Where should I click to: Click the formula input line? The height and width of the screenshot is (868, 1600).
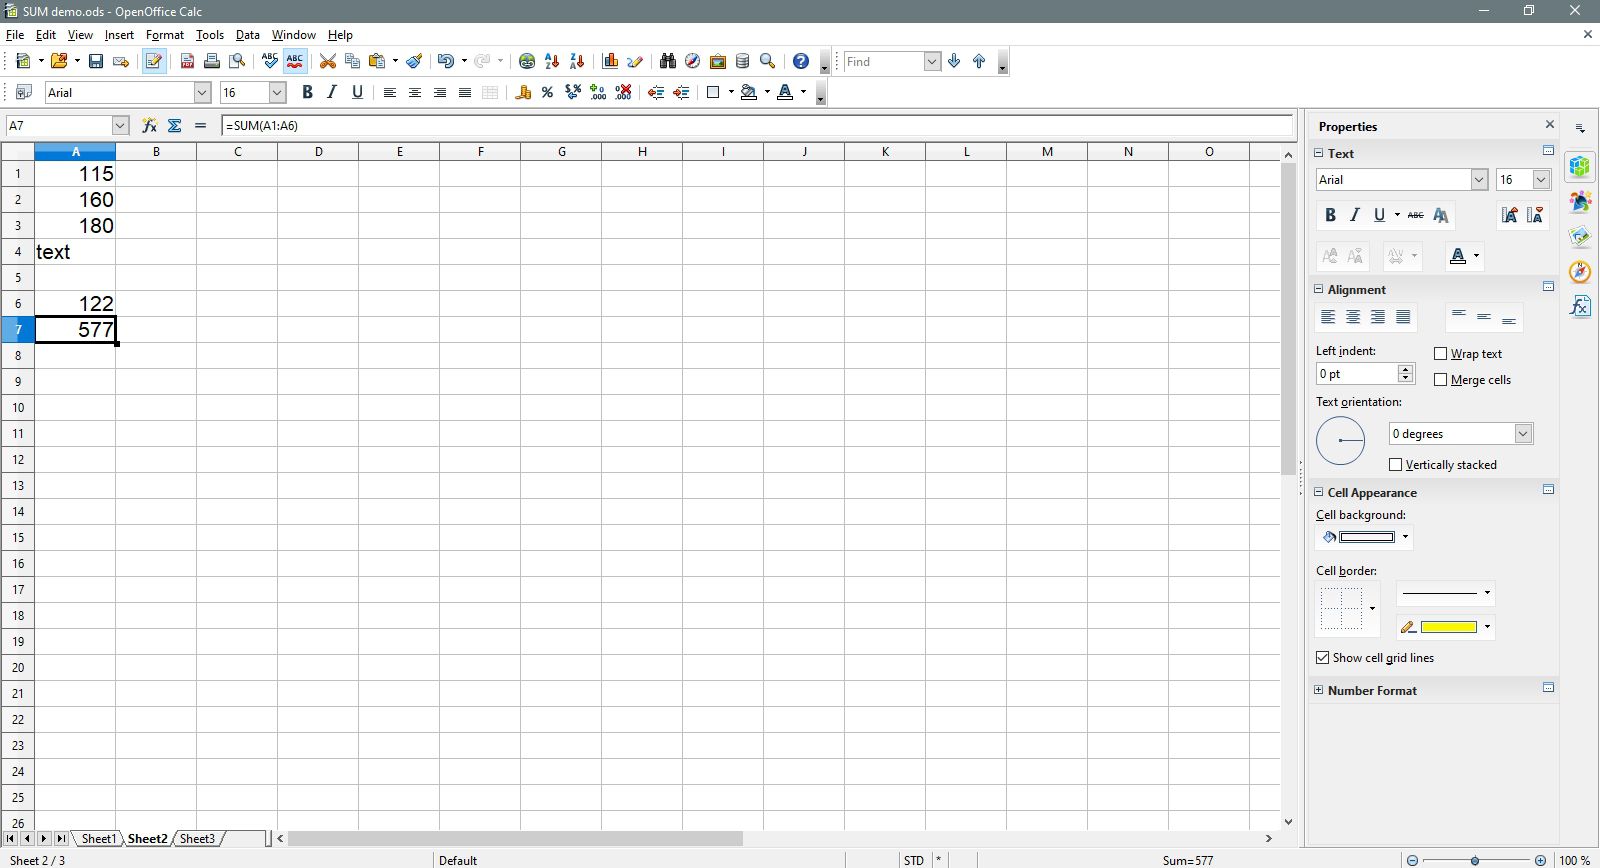(x=757, y=126)
